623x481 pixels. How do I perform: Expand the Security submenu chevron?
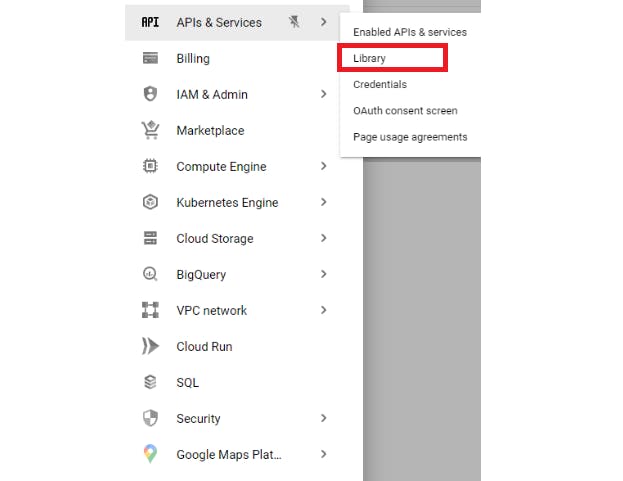323,418
